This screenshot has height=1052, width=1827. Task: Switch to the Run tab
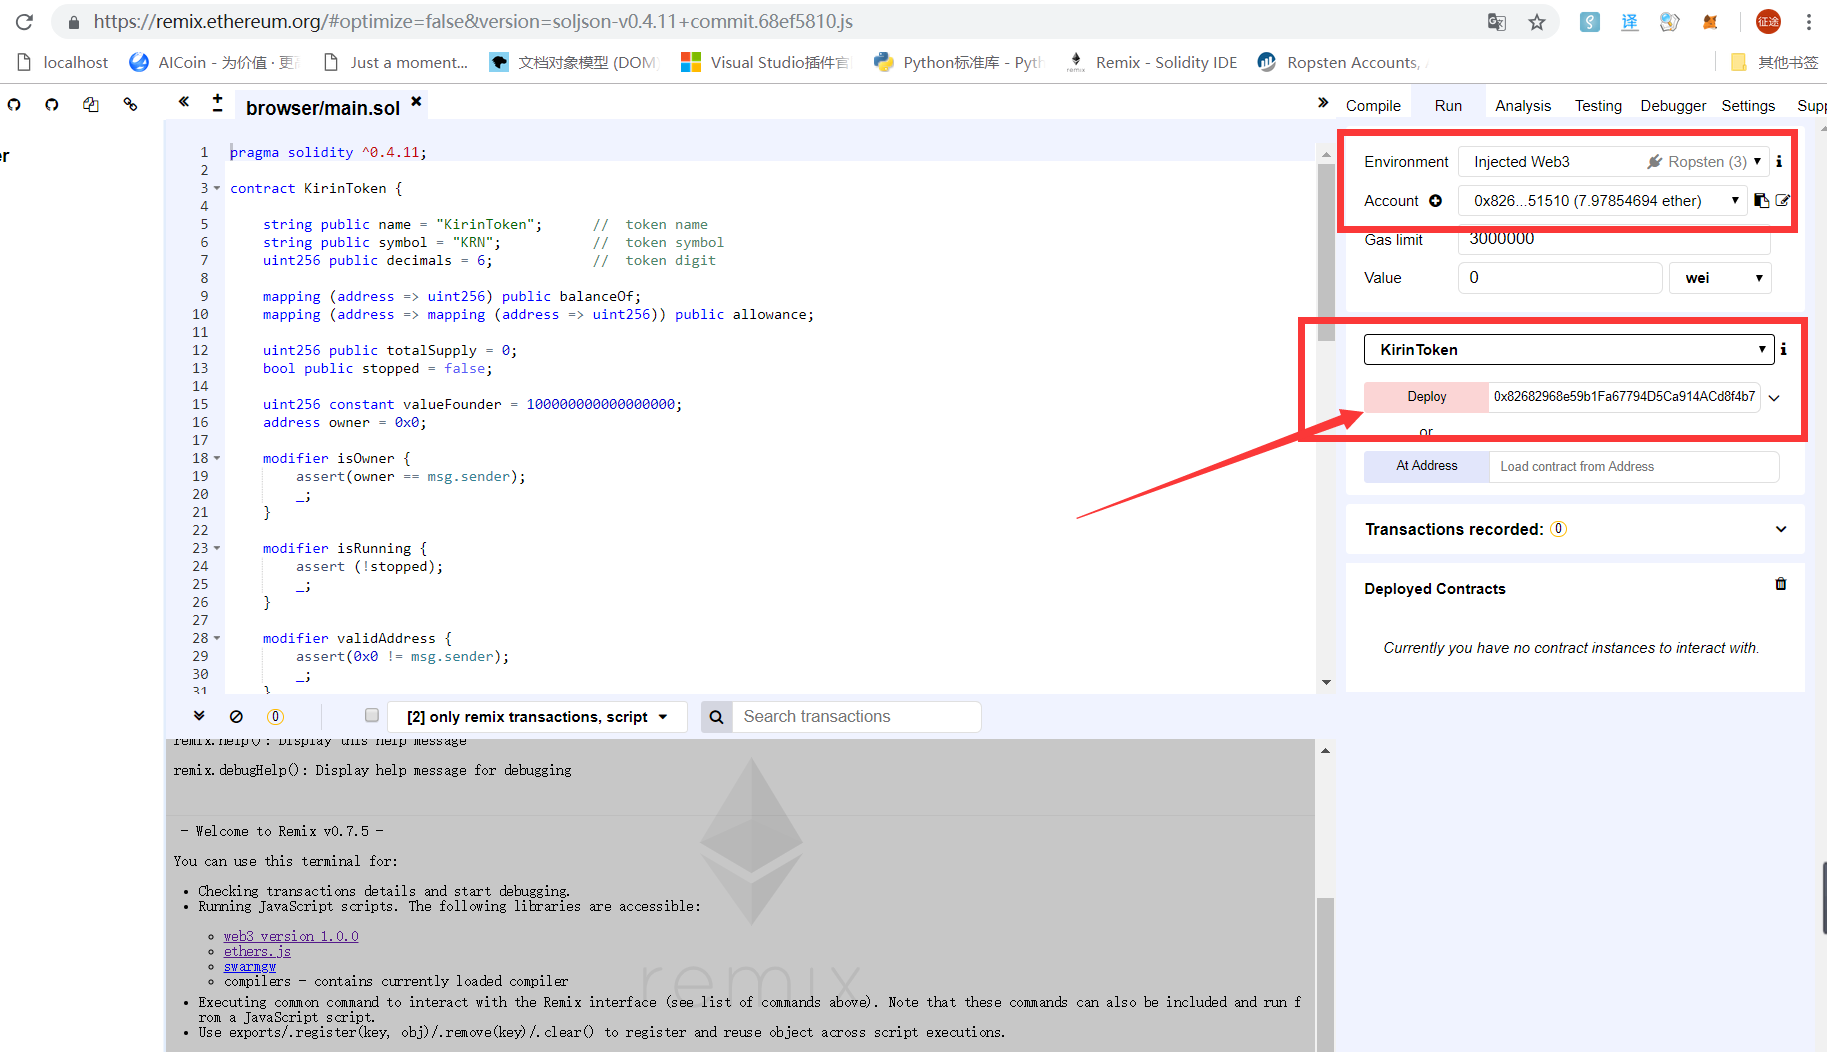click(x=1448, y=106)
